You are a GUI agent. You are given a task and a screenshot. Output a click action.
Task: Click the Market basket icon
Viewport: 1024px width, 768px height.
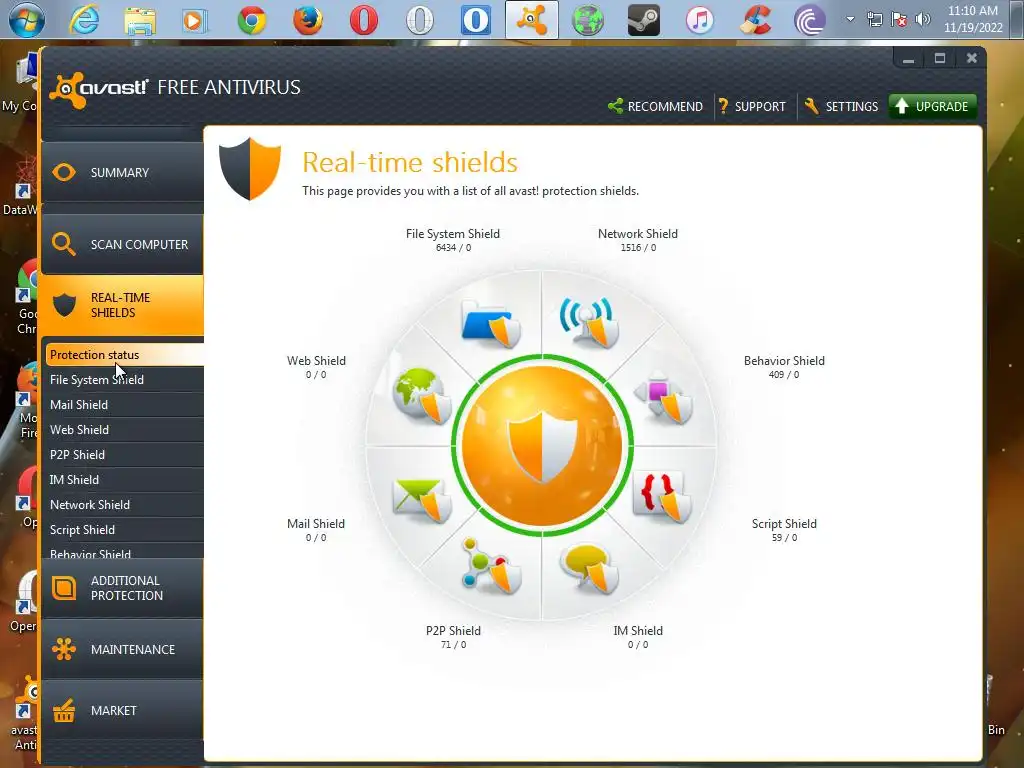click(x=64, y=711)
